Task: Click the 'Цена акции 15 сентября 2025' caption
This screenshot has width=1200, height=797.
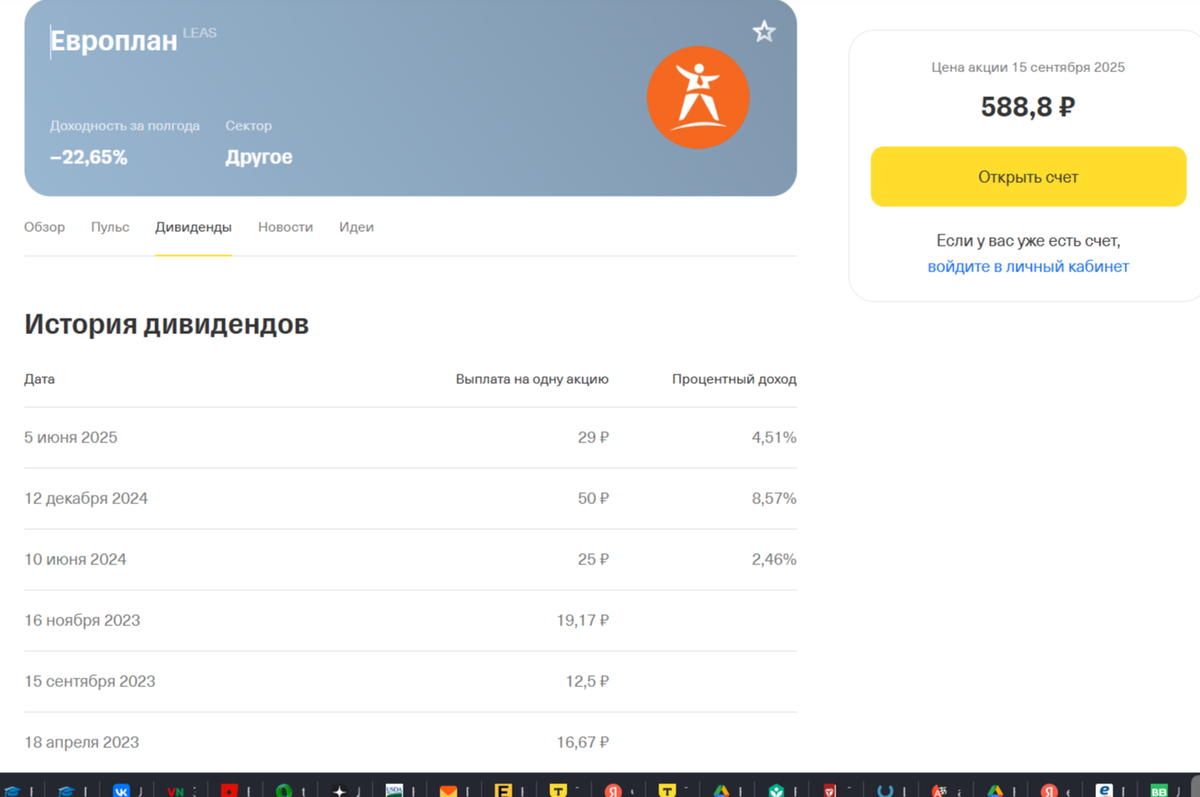Action: point(1028,68)
